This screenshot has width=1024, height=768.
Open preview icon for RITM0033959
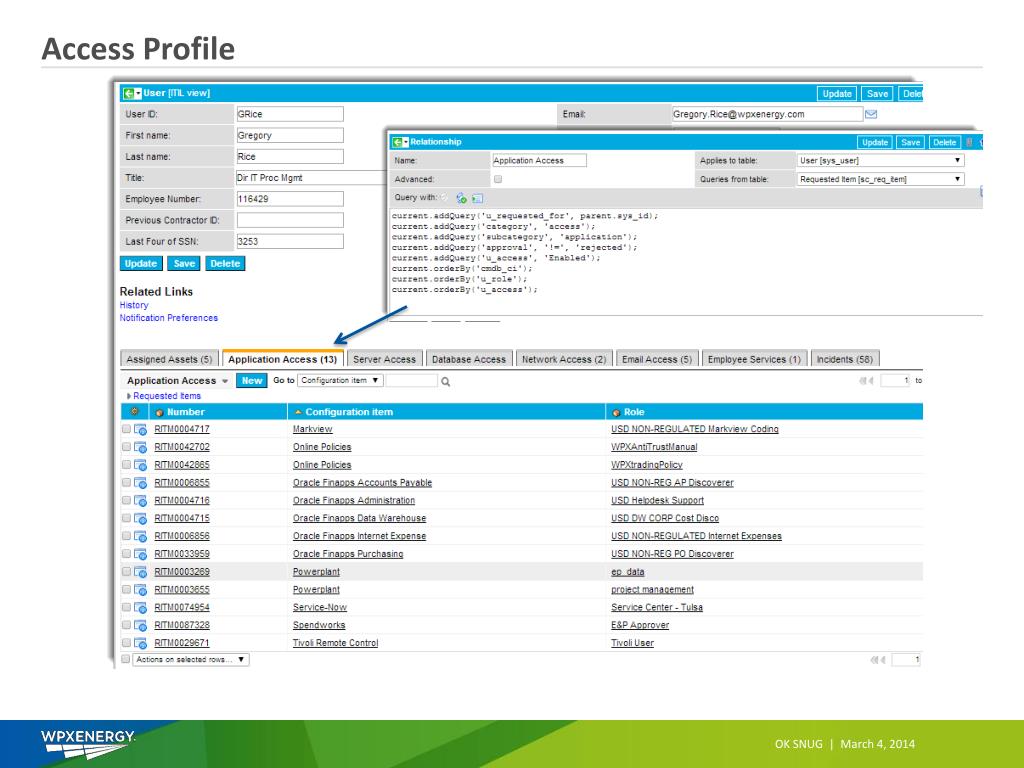pos(140,554)
